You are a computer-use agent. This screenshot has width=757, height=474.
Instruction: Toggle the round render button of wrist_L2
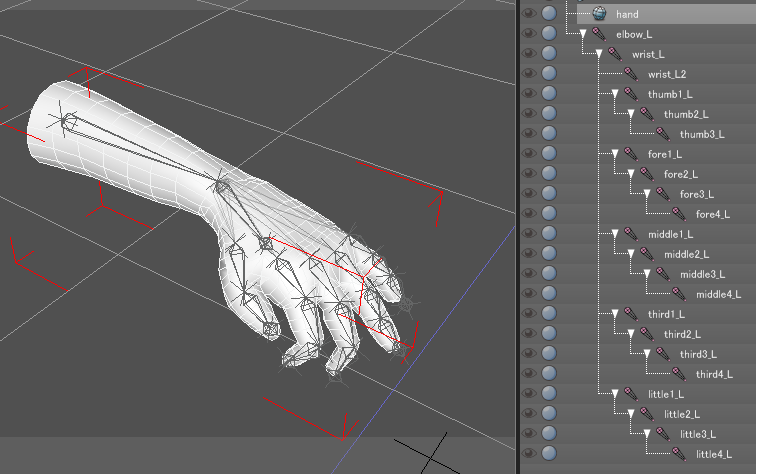(x=549, y=73)
